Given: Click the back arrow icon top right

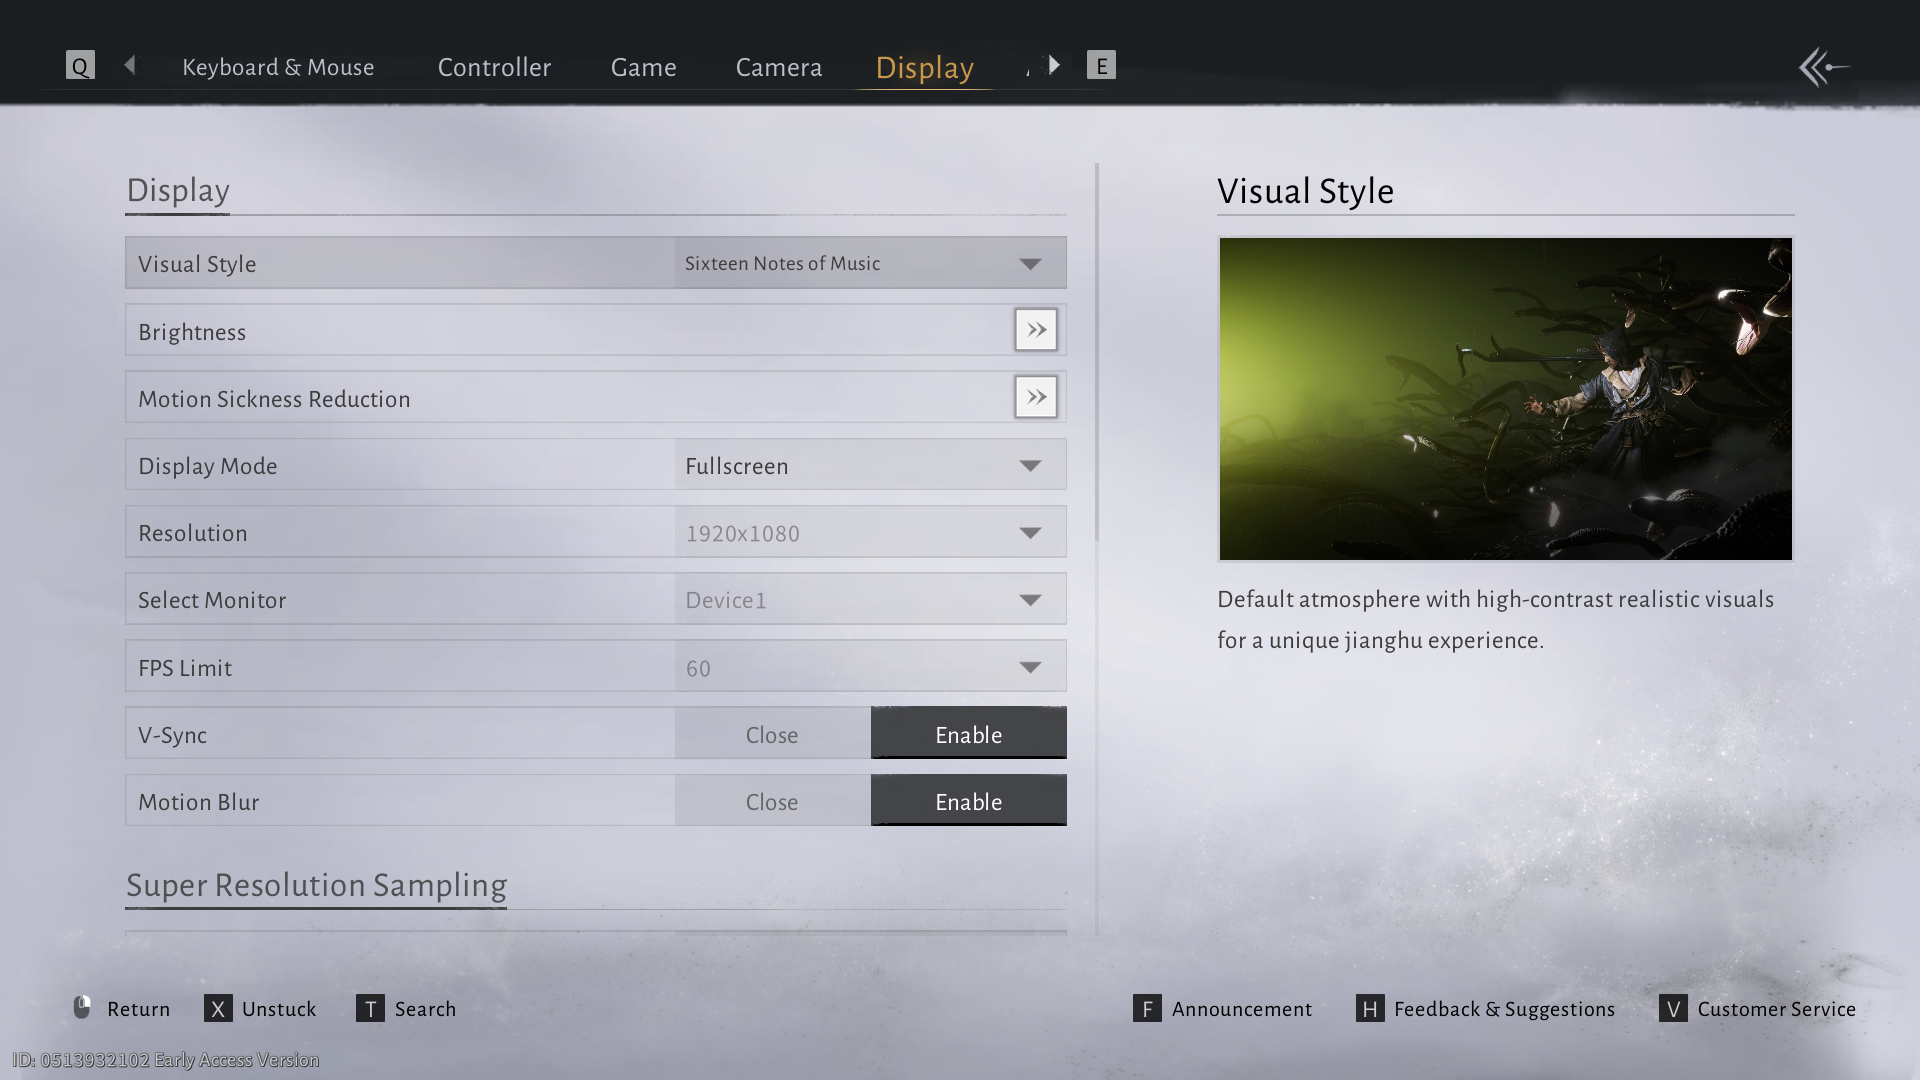Looking at the screenshot, I should pos(1824,67).
